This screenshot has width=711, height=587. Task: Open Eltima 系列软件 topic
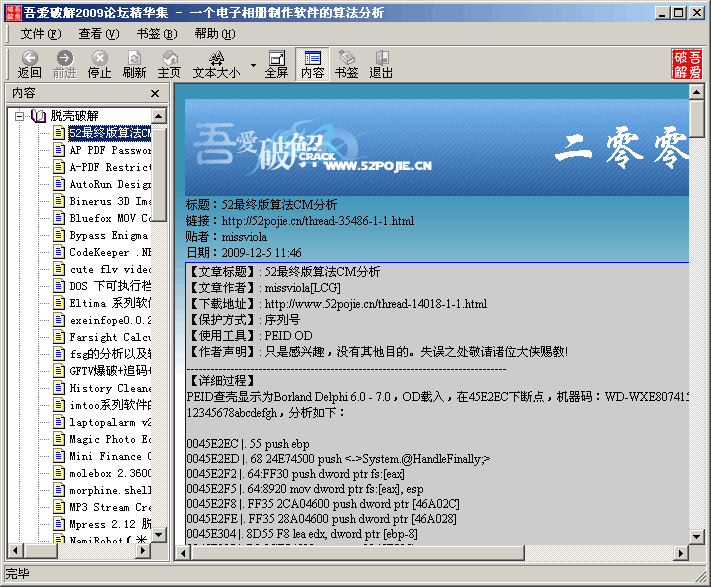coord(110,303)
